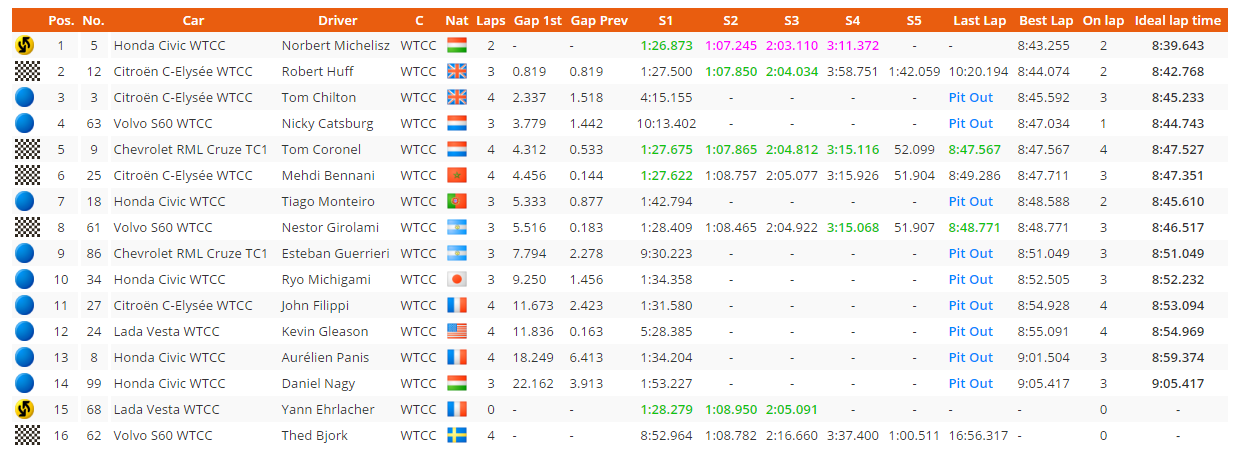This screenshot has width=1233, height=455.
Task: Click the blue circle icon for Nicky Catsburg
Action: 25,124
